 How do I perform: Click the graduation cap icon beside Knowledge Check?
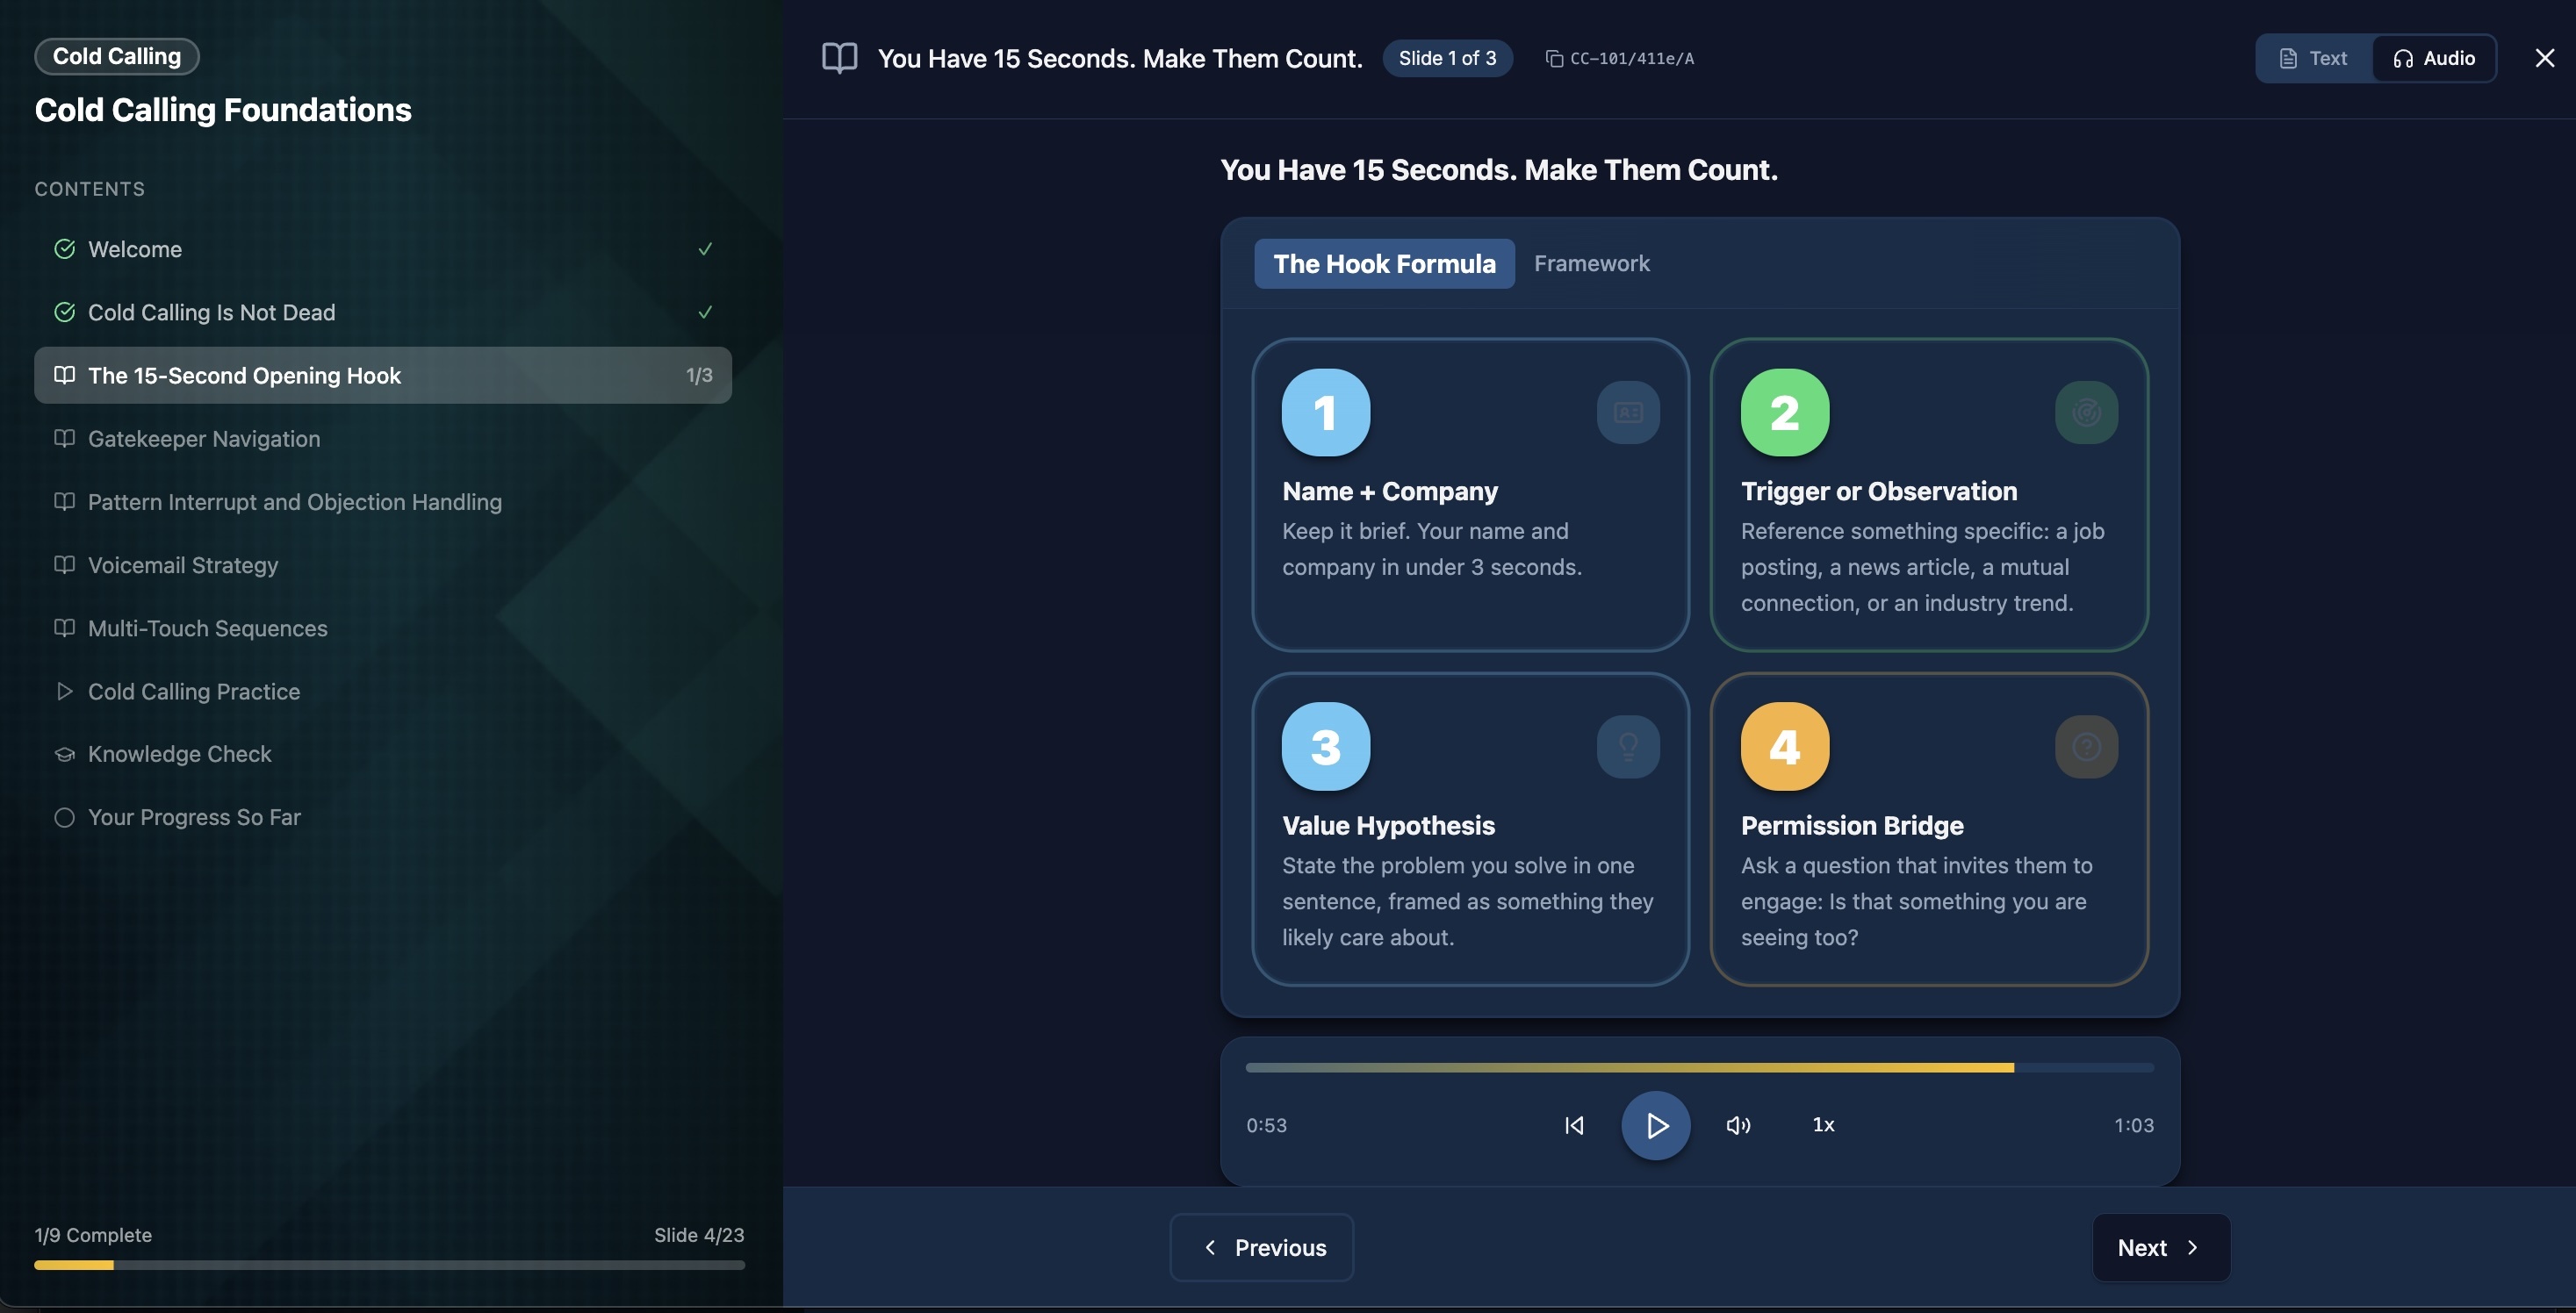click(64, 754)
